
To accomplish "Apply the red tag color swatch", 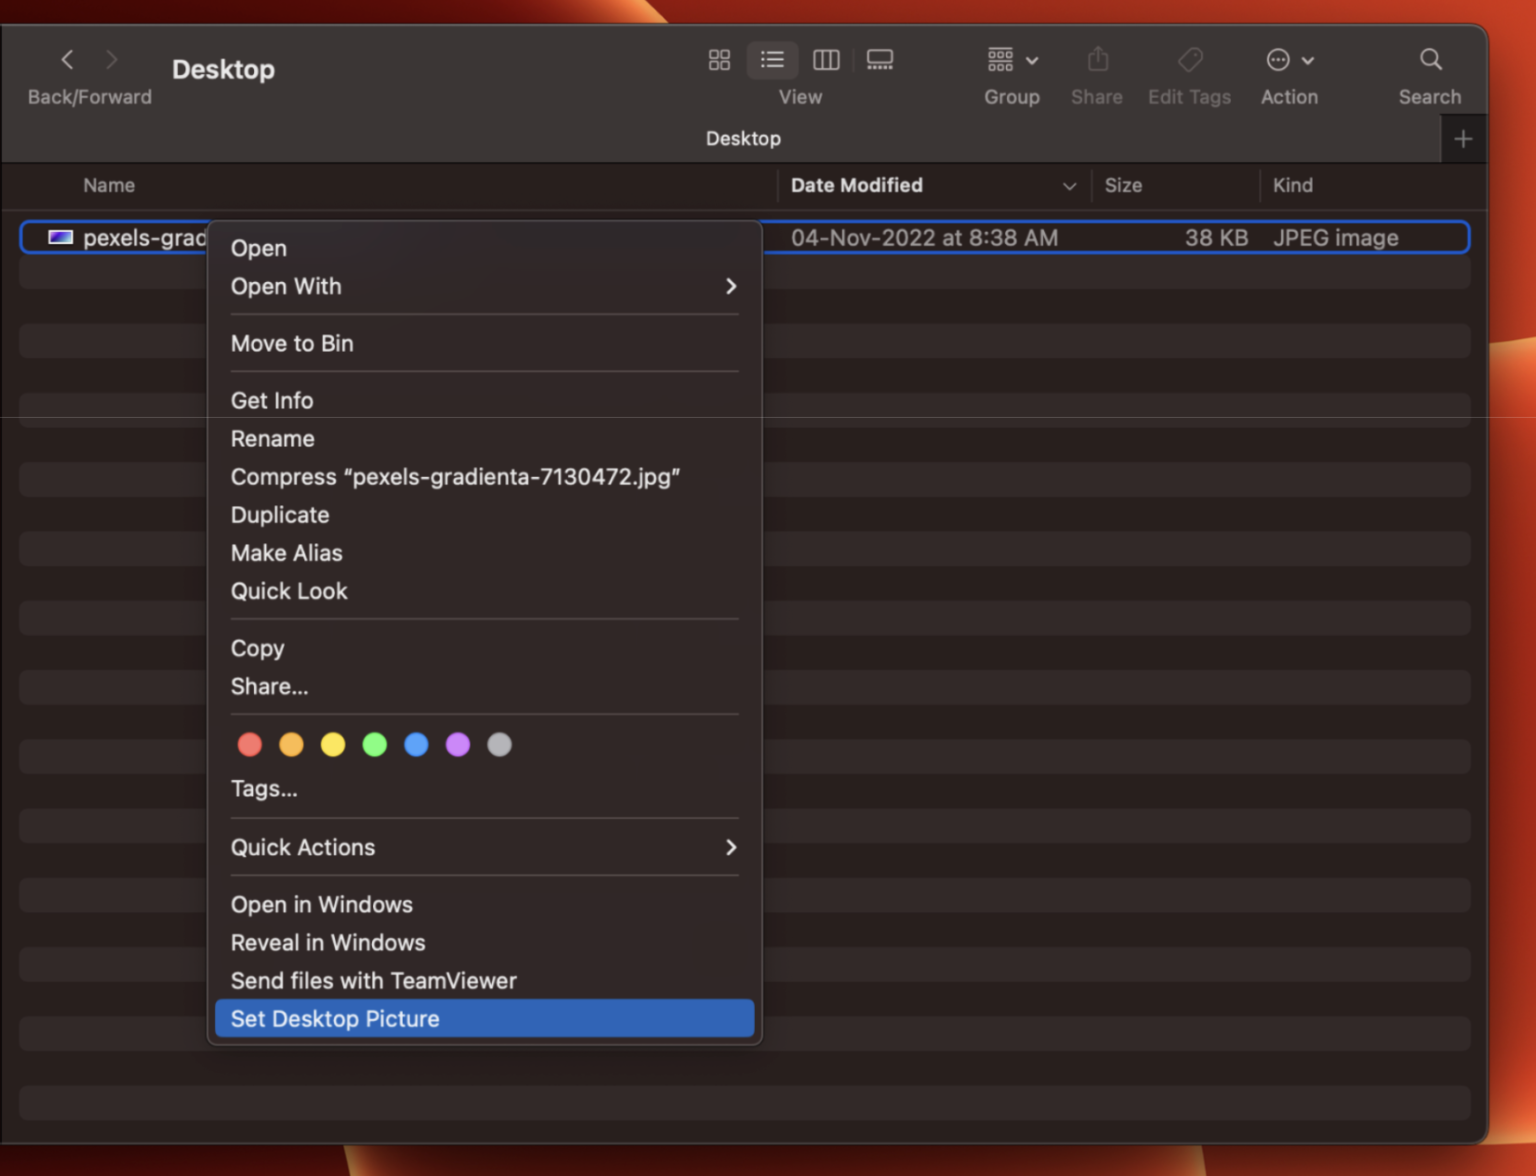I will [x=249, y=744].
